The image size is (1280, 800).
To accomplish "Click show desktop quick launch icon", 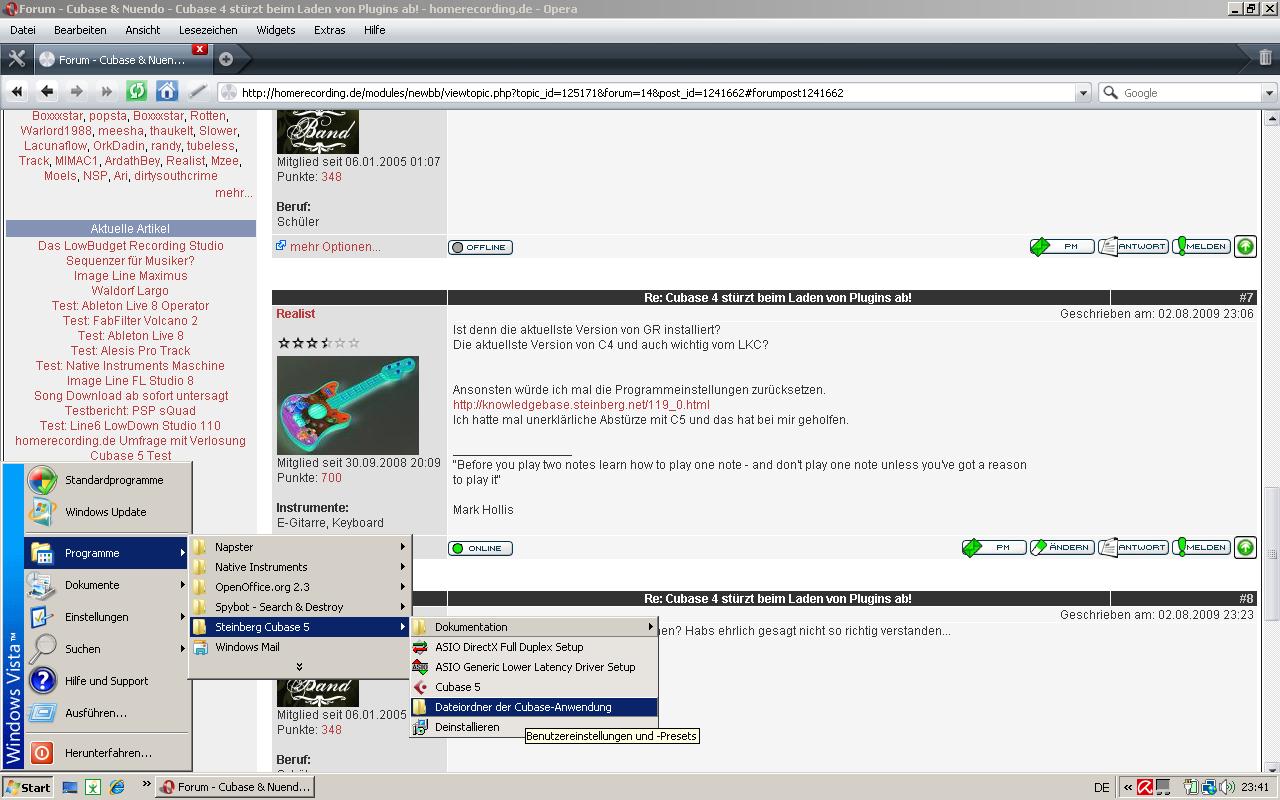I will tap(70, 787).
